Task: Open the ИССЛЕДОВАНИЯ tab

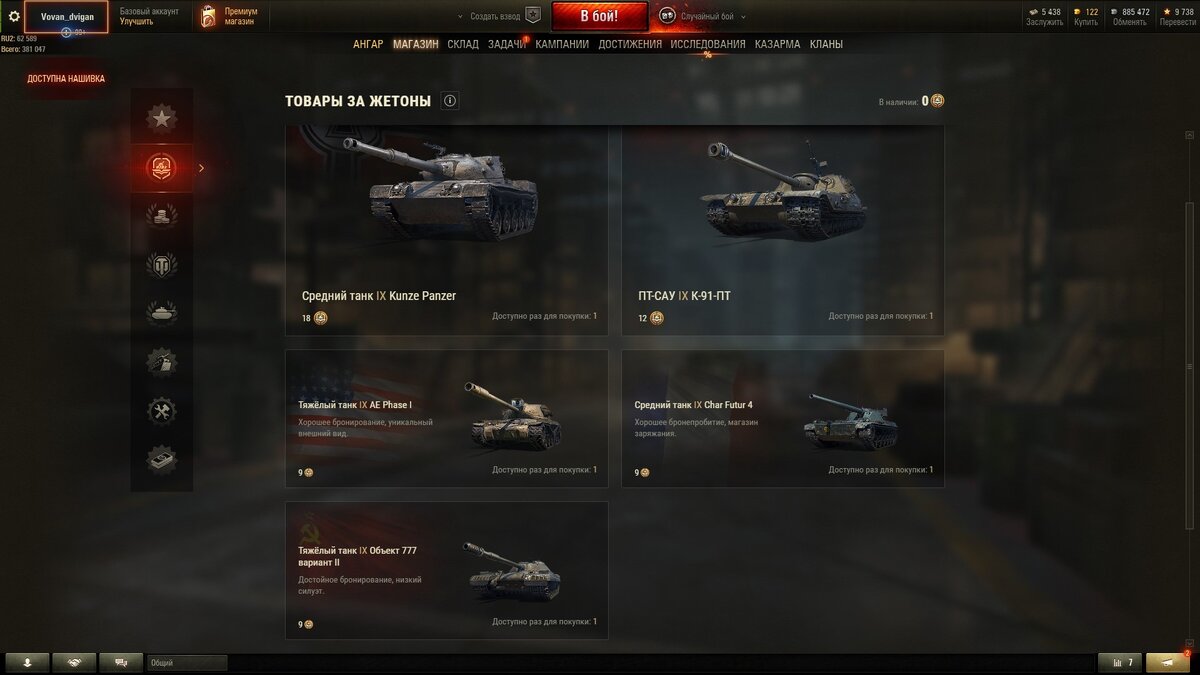Action: [x=708, y=44]
